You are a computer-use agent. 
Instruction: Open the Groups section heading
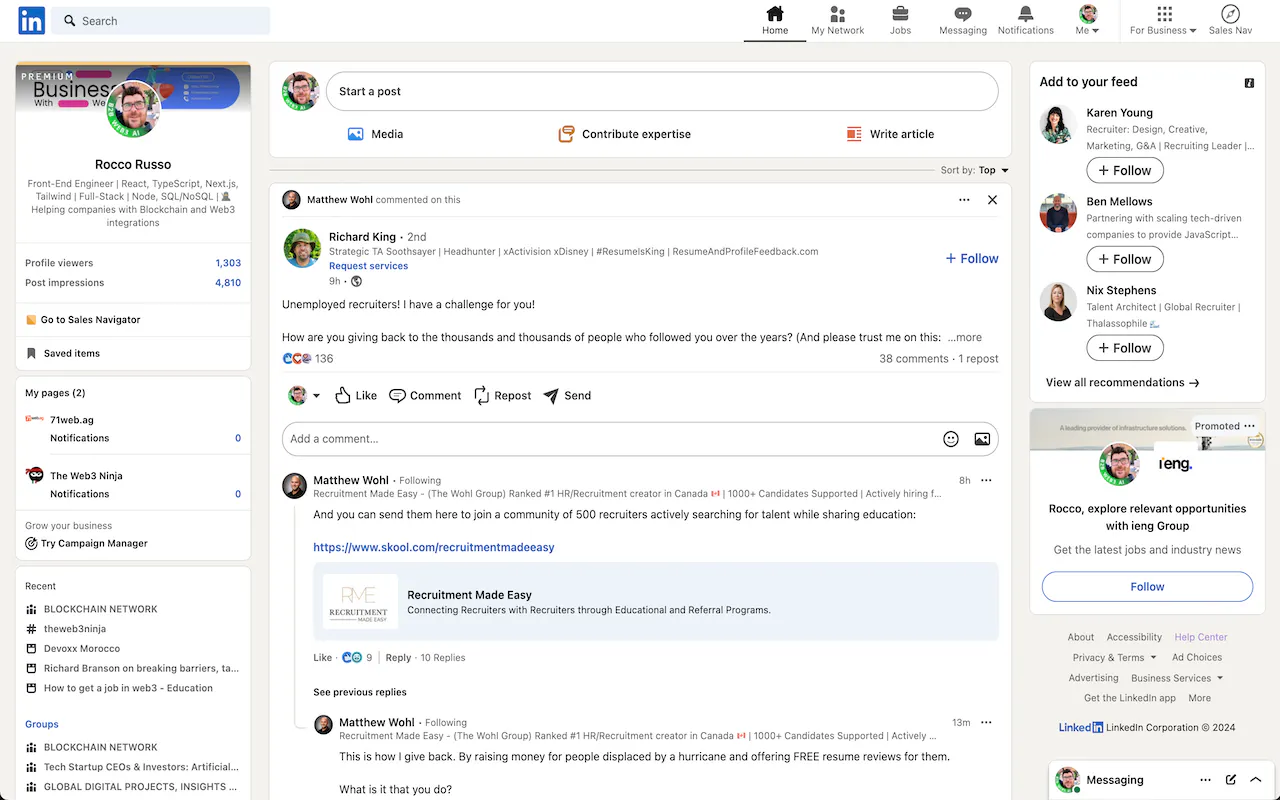[x=42, y=724]
